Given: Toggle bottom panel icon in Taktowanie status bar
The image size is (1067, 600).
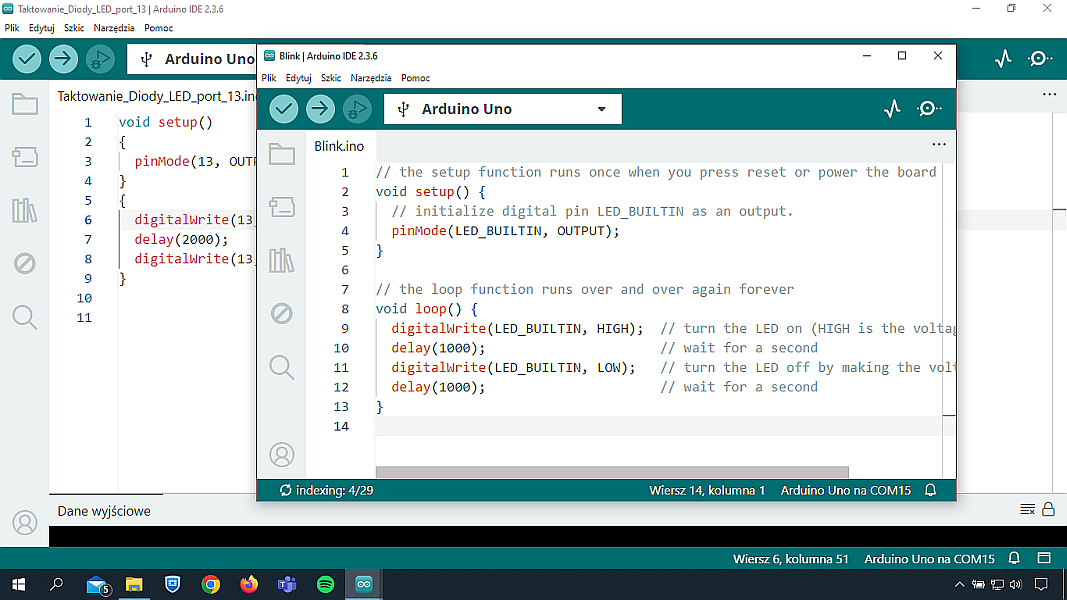Looking at the screenshot, I should tap(1044, 559).
